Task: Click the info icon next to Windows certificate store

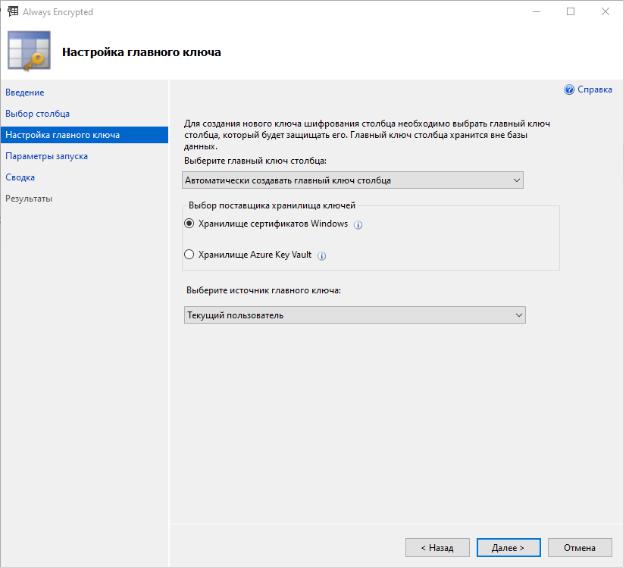Action: [x=358, y=225]
